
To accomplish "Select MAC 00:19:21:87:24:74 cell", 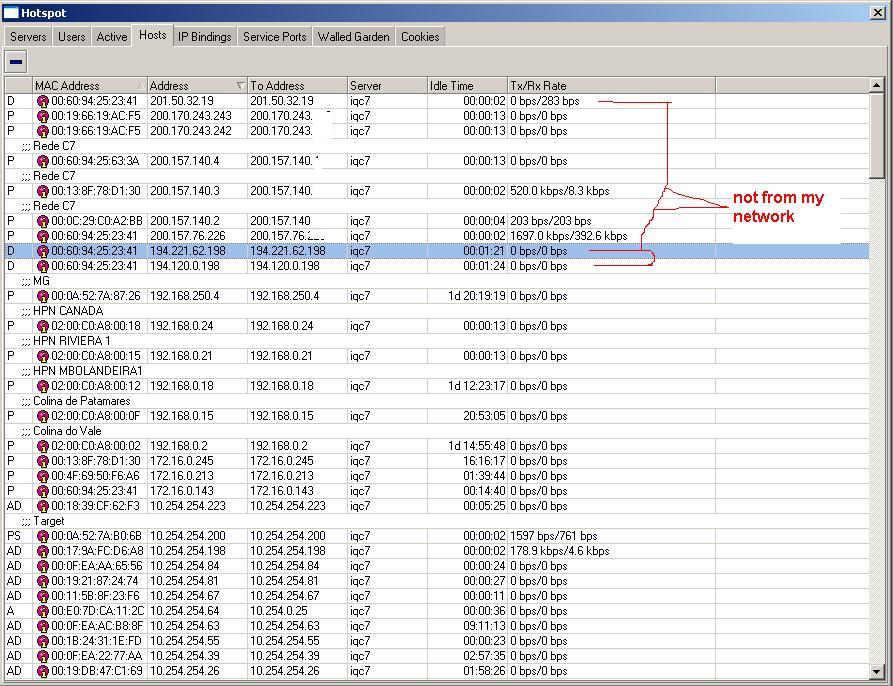I will [90, 581].
